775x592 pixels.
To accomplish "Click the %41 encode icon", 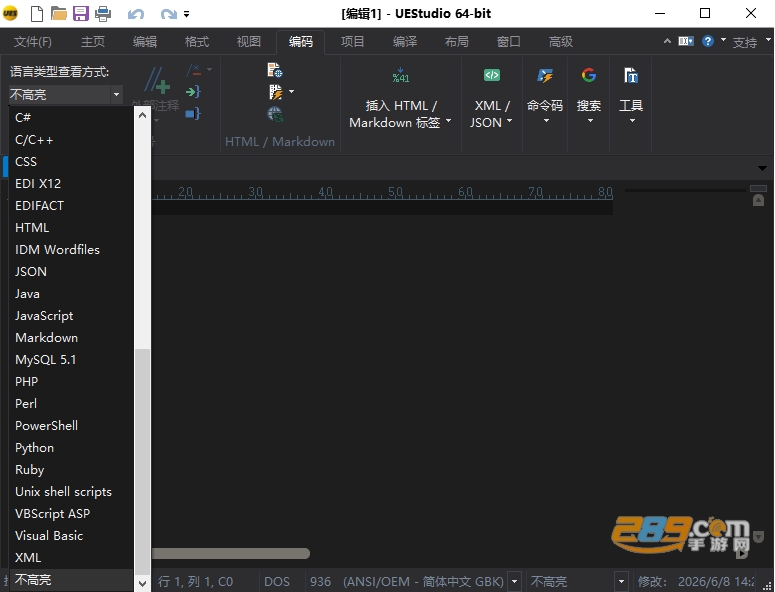I will pos(400,75).
